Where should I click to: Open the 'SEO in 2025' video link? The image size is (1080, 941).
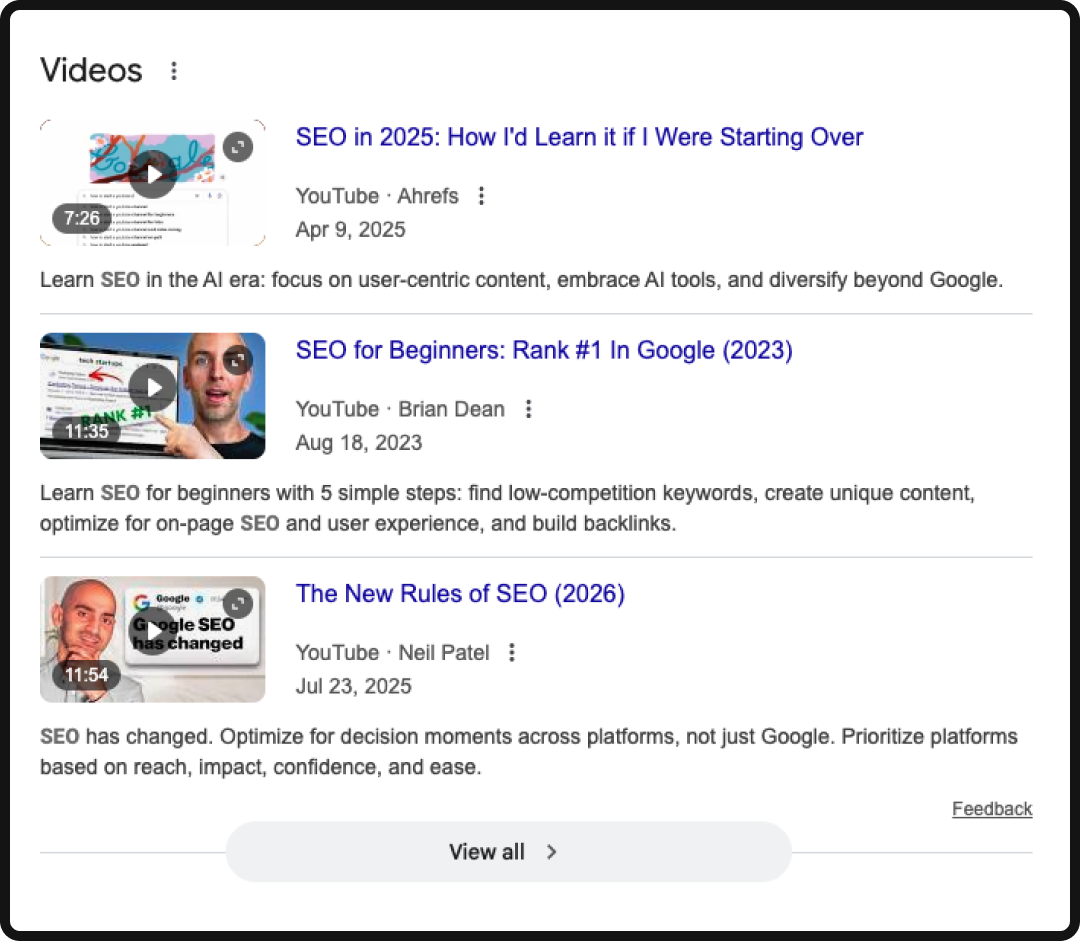[579, 137]
